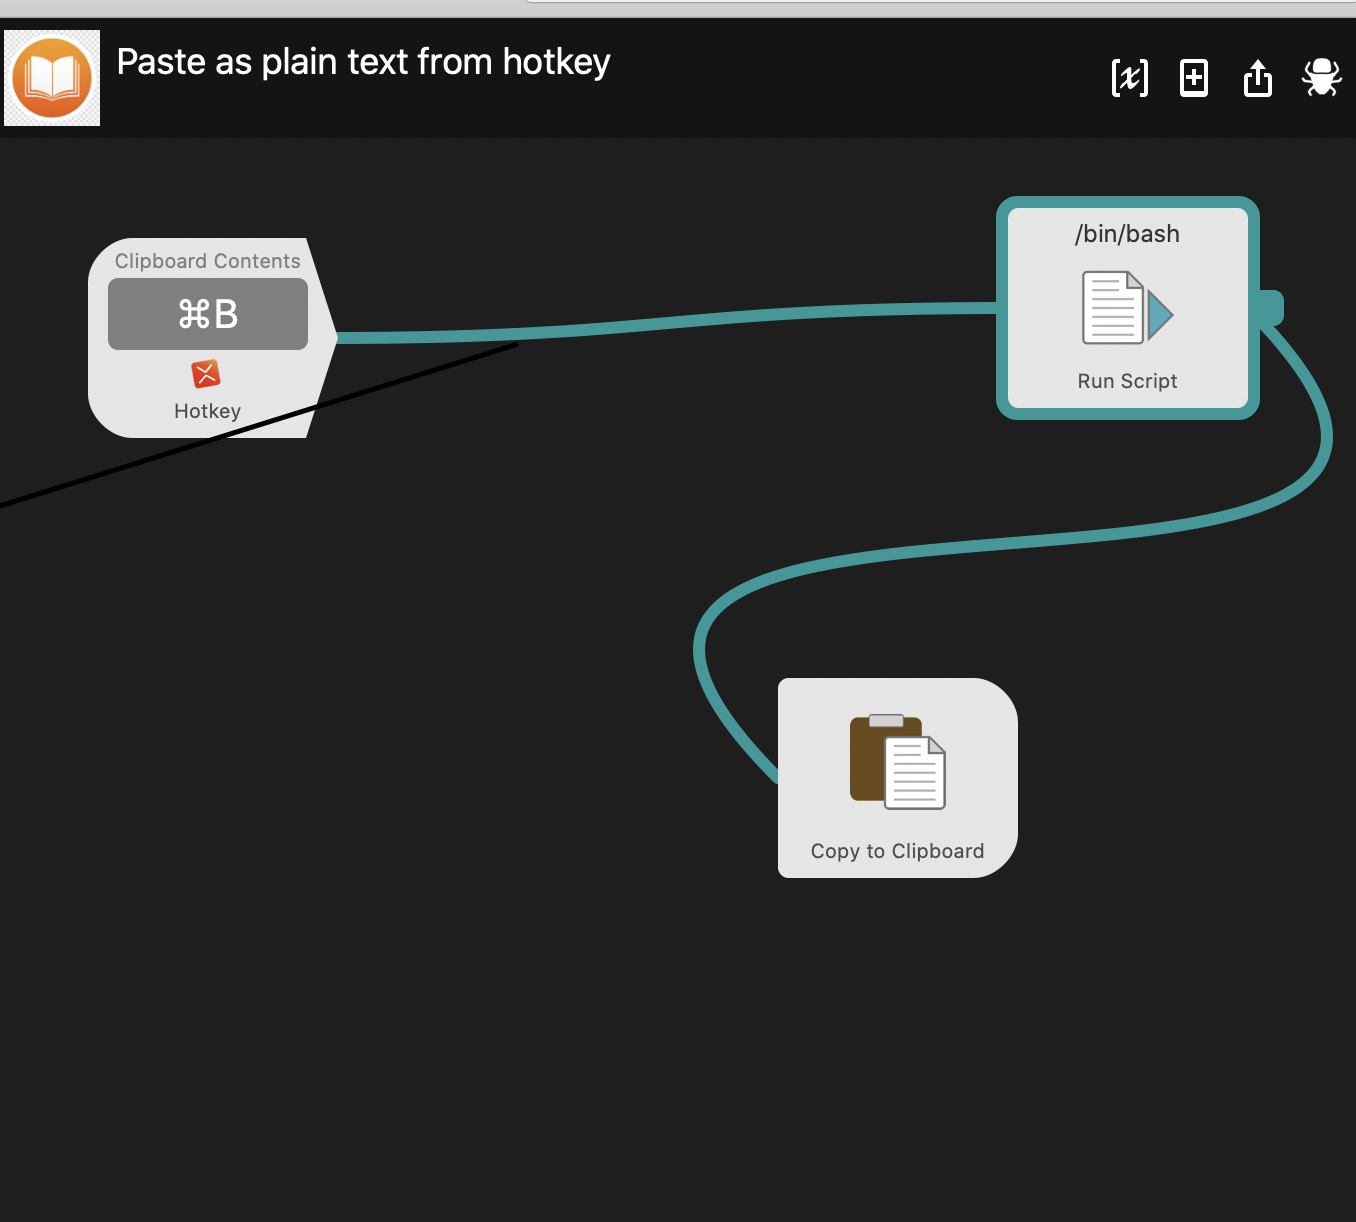This screenshot has height=1222, width=1356.
Task: Click the output connector on the Run Script node
Action: pyautogui.click(x=1271, y=307)
